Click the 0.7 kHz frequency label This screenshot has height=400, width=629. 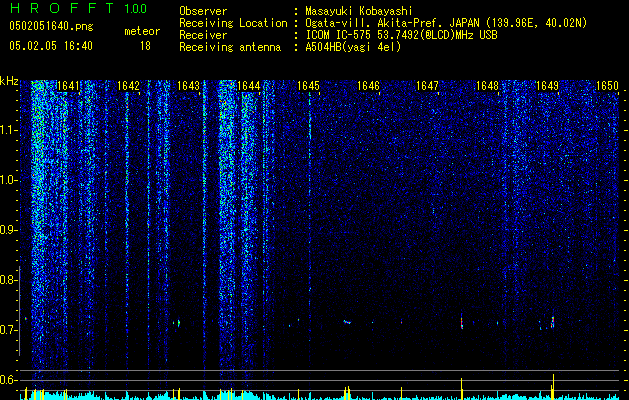pos(8,330)
